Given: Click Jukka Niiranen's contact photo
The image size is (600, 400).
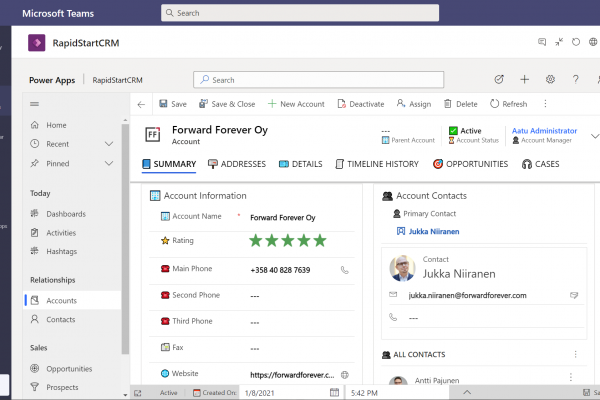Looking at the screenshot, I should tap(402, 268).
